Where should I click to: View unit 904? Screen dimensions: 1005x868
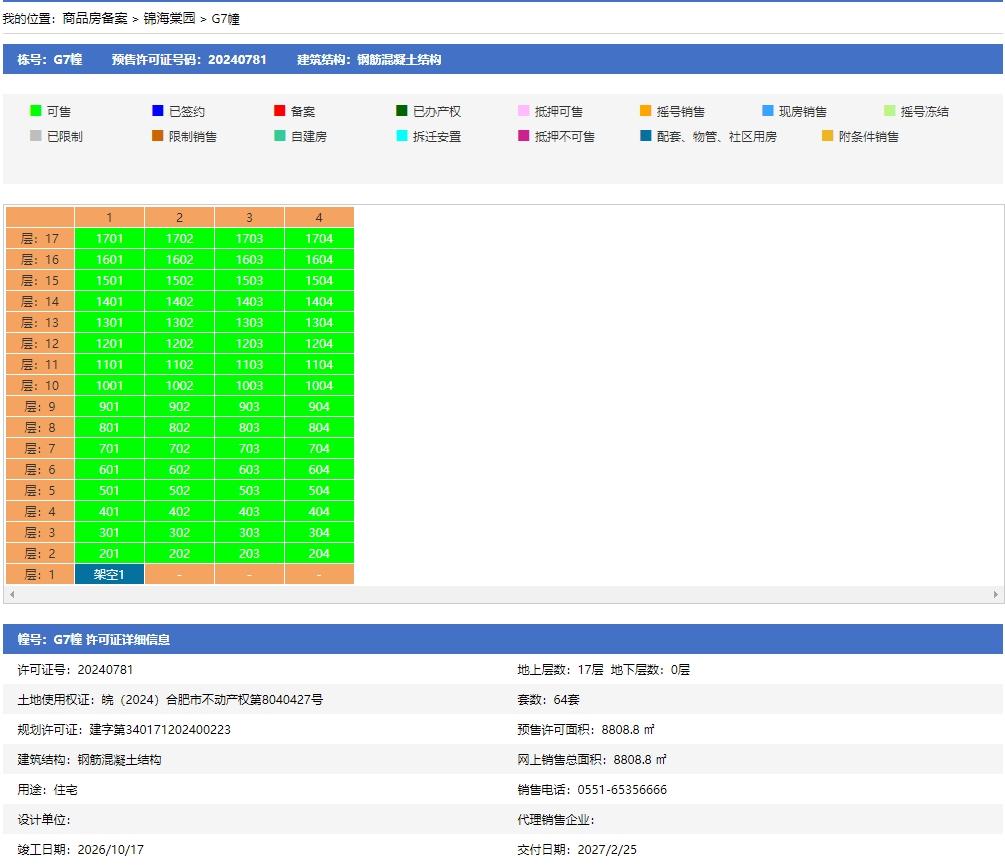coord(319,406)
